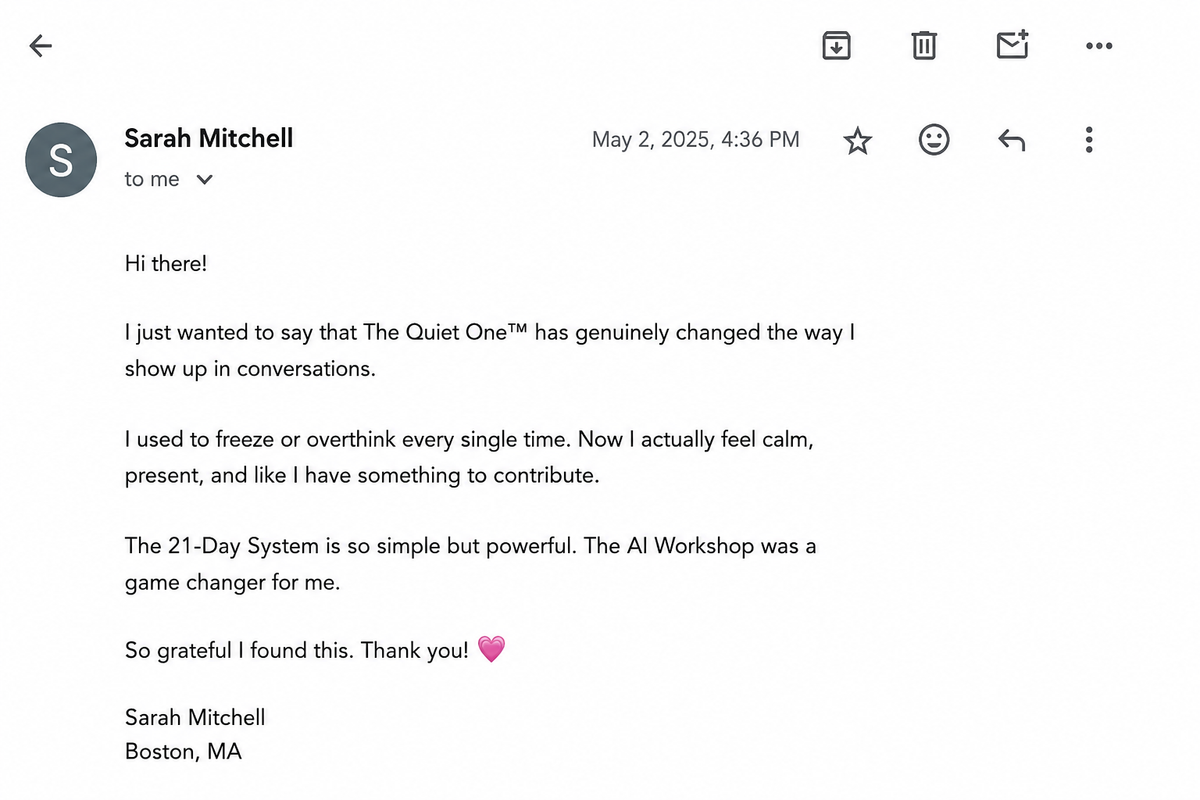Click the May 2, 2025 timestamp
This screenshot has height=800, width=1200.
pos(696,140)
